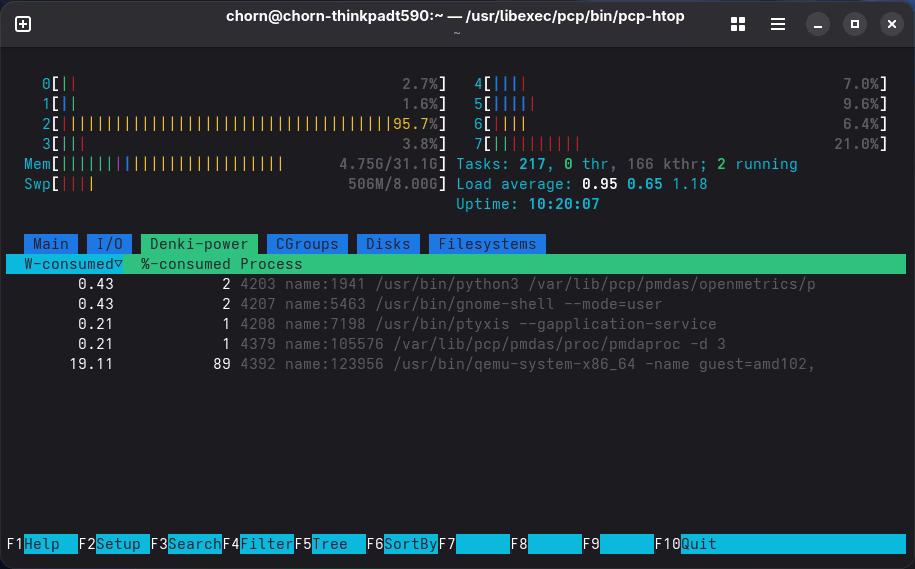Click F1 Help in the function bar

[41, 544]
